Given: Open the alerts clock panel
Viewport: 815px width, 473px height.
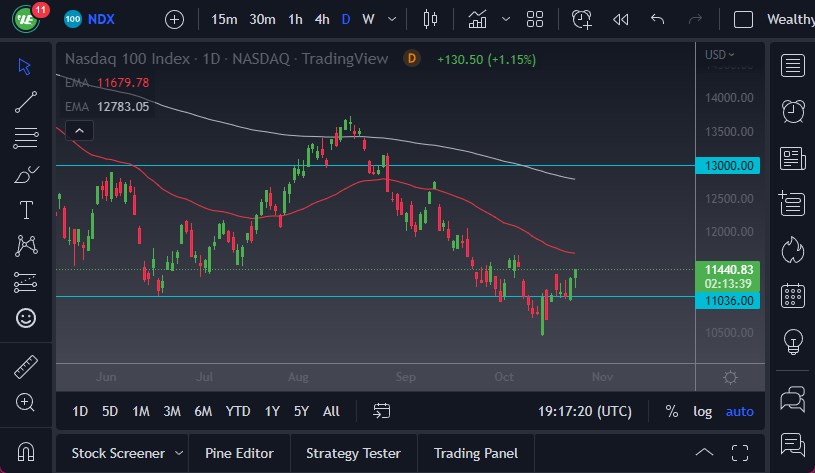Looking at the screenshot, I should tap(794, 111).
